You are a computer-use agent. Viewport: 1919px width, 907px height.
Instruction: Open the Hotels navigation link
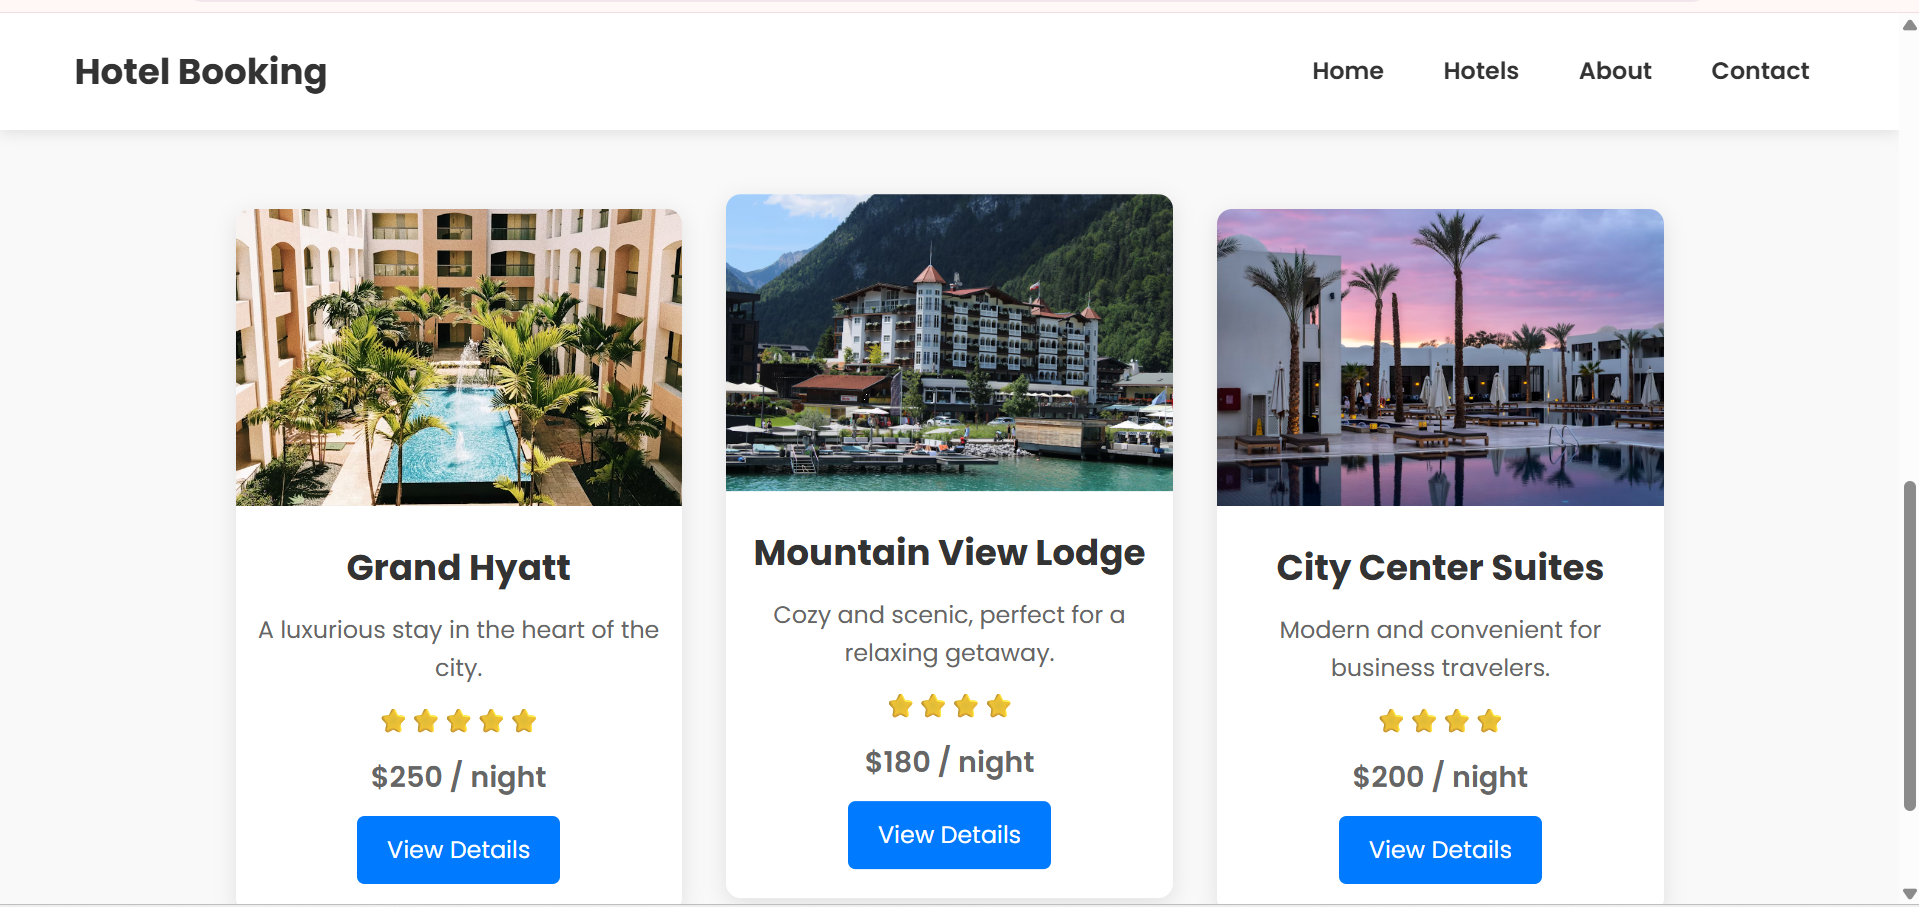[1480, 71]
